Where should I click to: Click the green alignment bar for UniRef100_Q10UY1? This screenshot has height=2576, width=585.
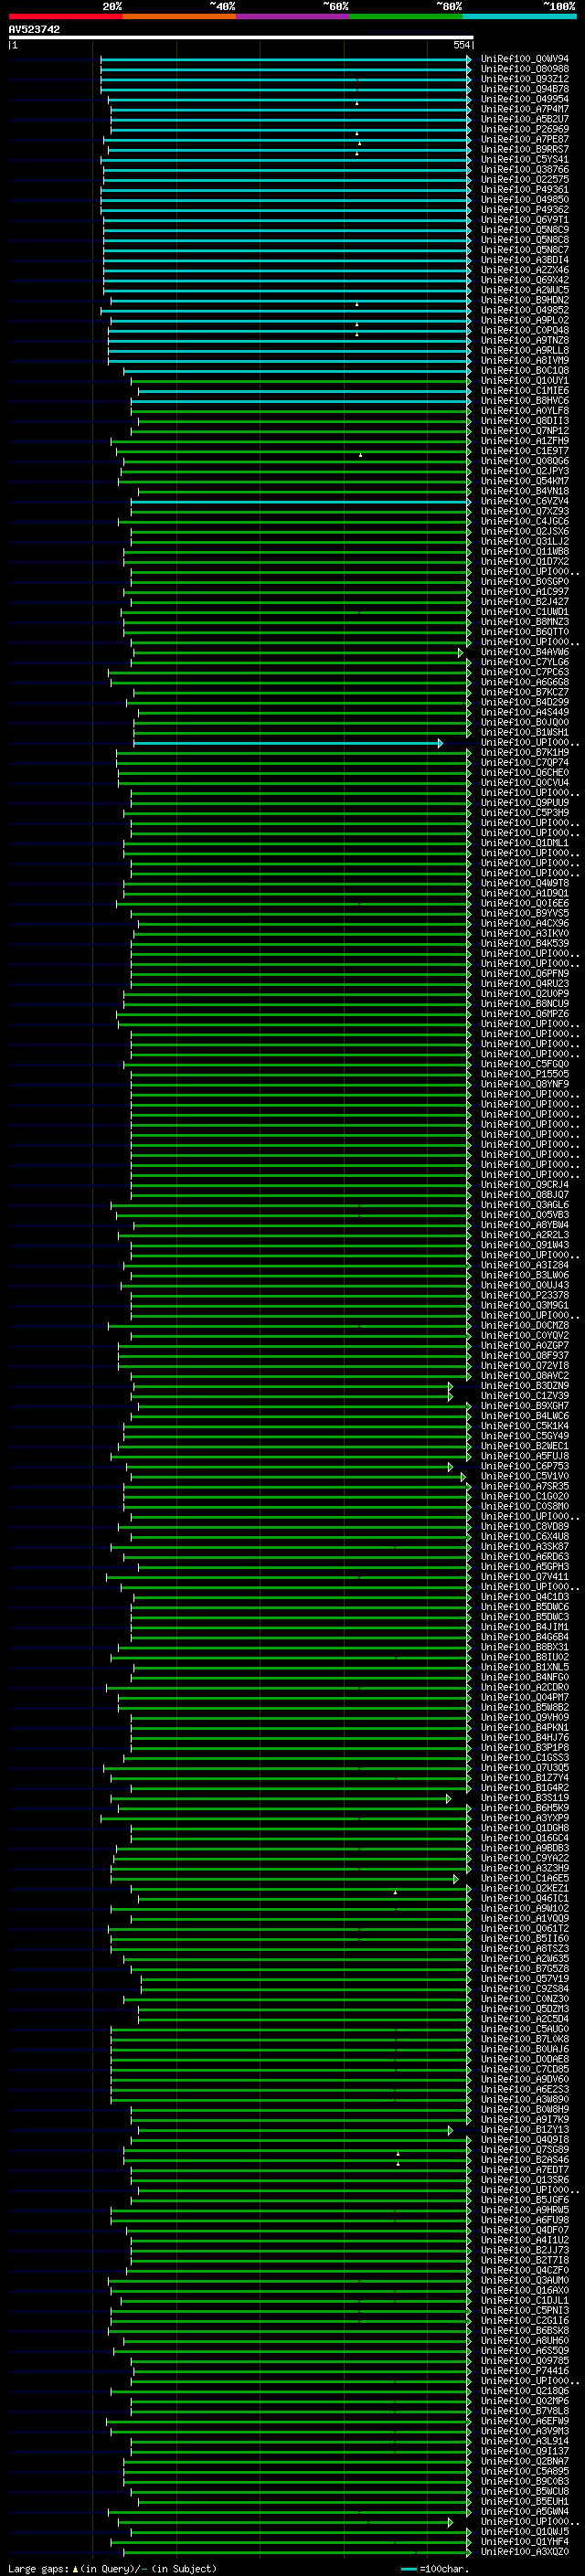click(301, 381)
